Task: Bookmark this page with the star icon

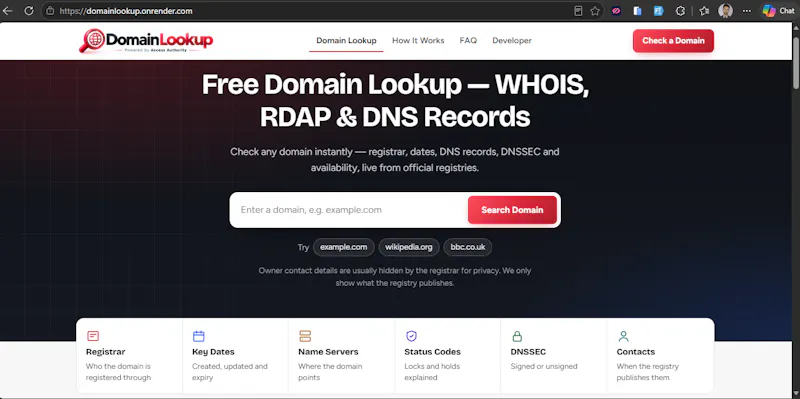Action: pyautogui.click(x=595, y=11)
